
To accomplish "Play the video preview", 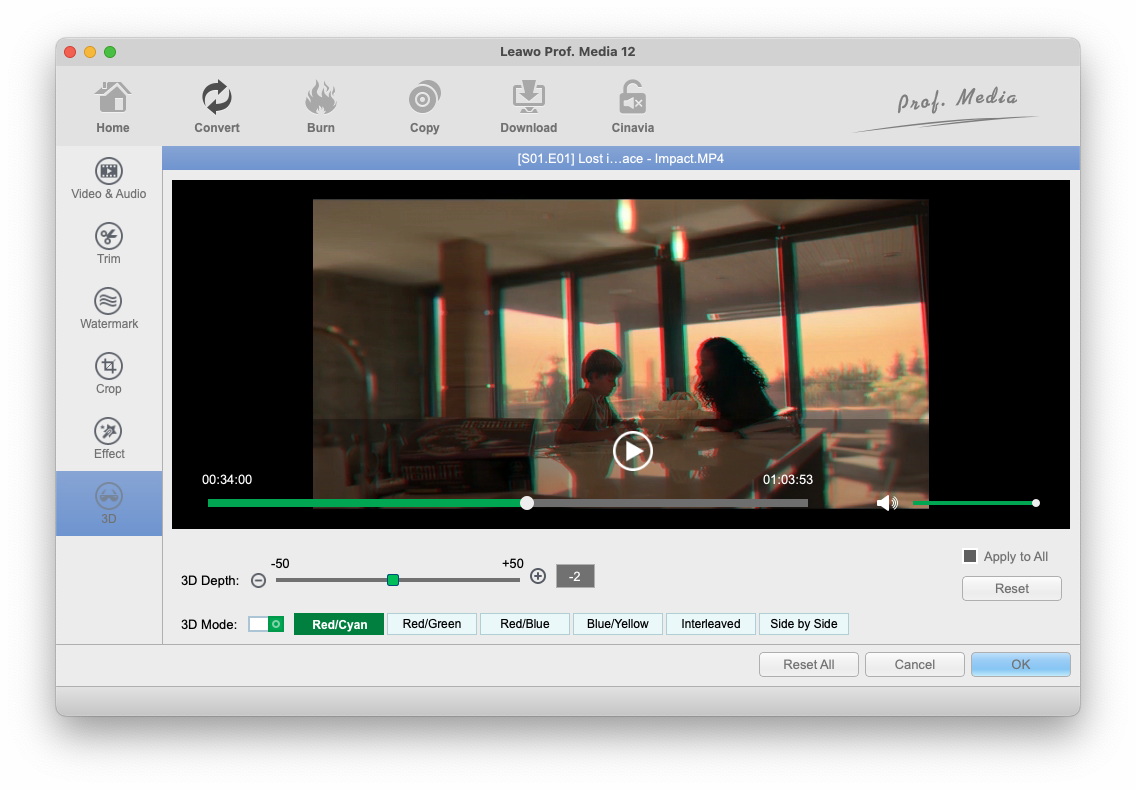I will tap(632, 451).
